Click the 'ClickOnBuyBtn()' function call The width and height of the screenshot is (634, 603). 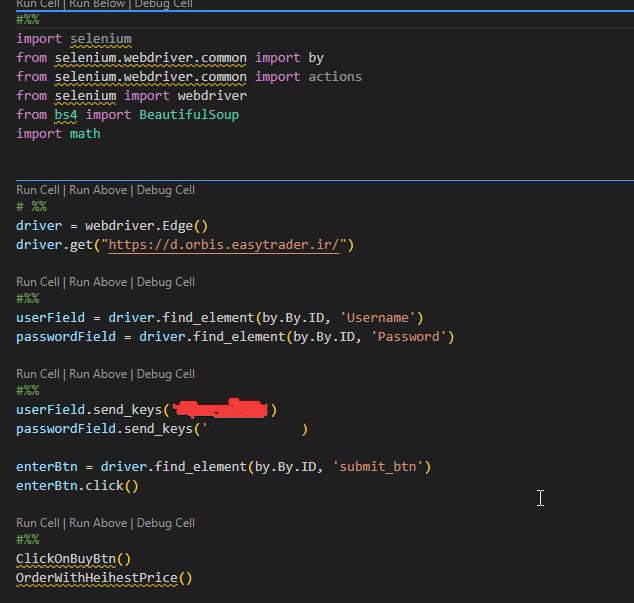pyautogui.click(x=74, y=559)
